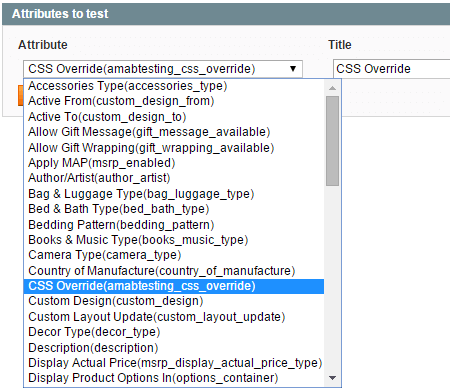Screen dimensions: 450x390
Task: Open the Attribute combo box dropdown arrow
Action: [293, 69]
